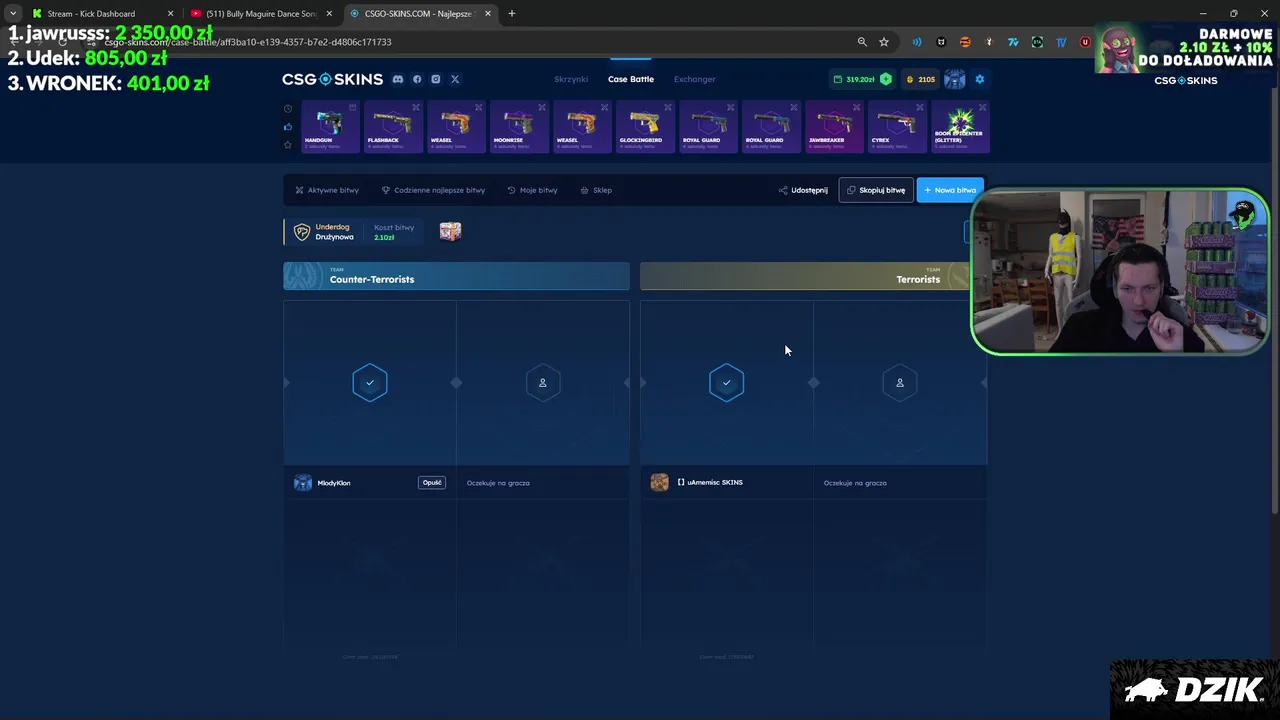Image resolution: width=1280 pixels, height=720 pixels.
Task: Click the blue sound-waves extension icon
Action: coord(917,42)
